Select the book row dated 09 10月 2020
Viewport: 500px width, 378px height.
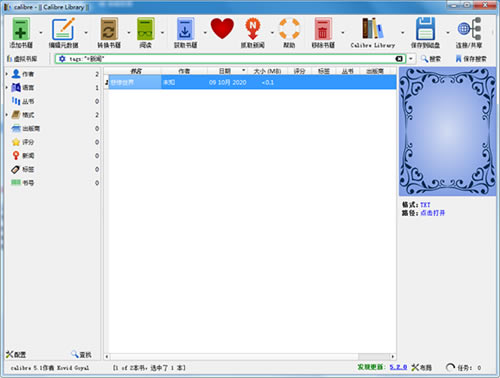250,82
